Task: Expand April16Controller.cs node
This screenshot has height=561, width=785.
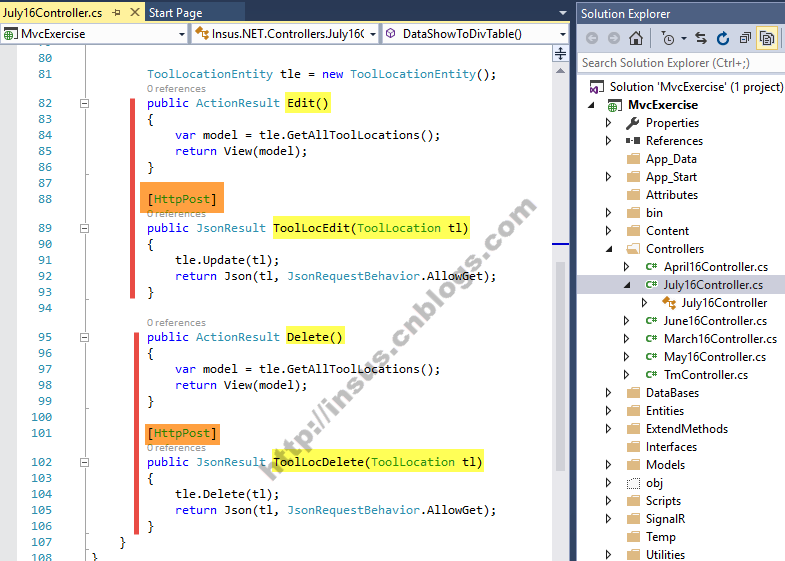Action: 626,267
